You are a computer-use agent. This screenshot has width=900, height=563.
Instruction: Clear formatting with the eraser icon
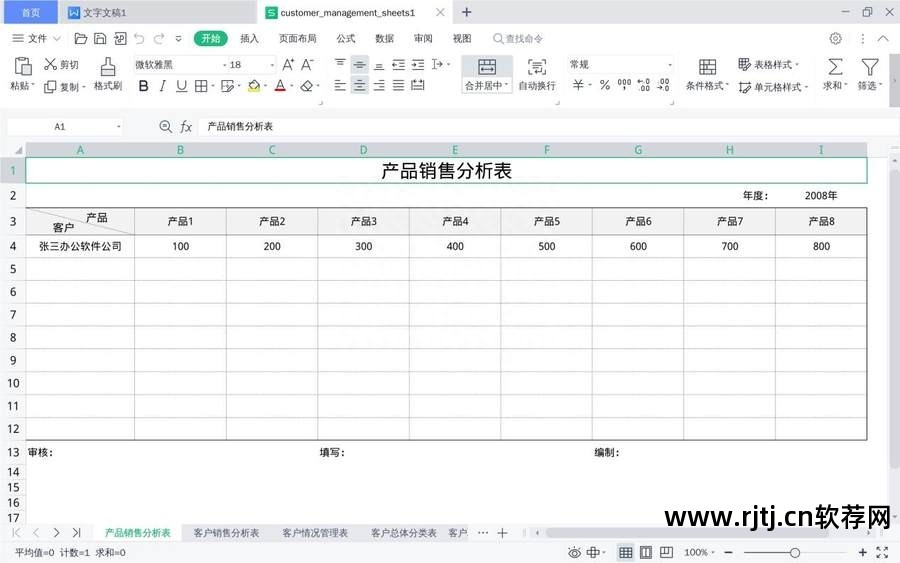(307, 86)
